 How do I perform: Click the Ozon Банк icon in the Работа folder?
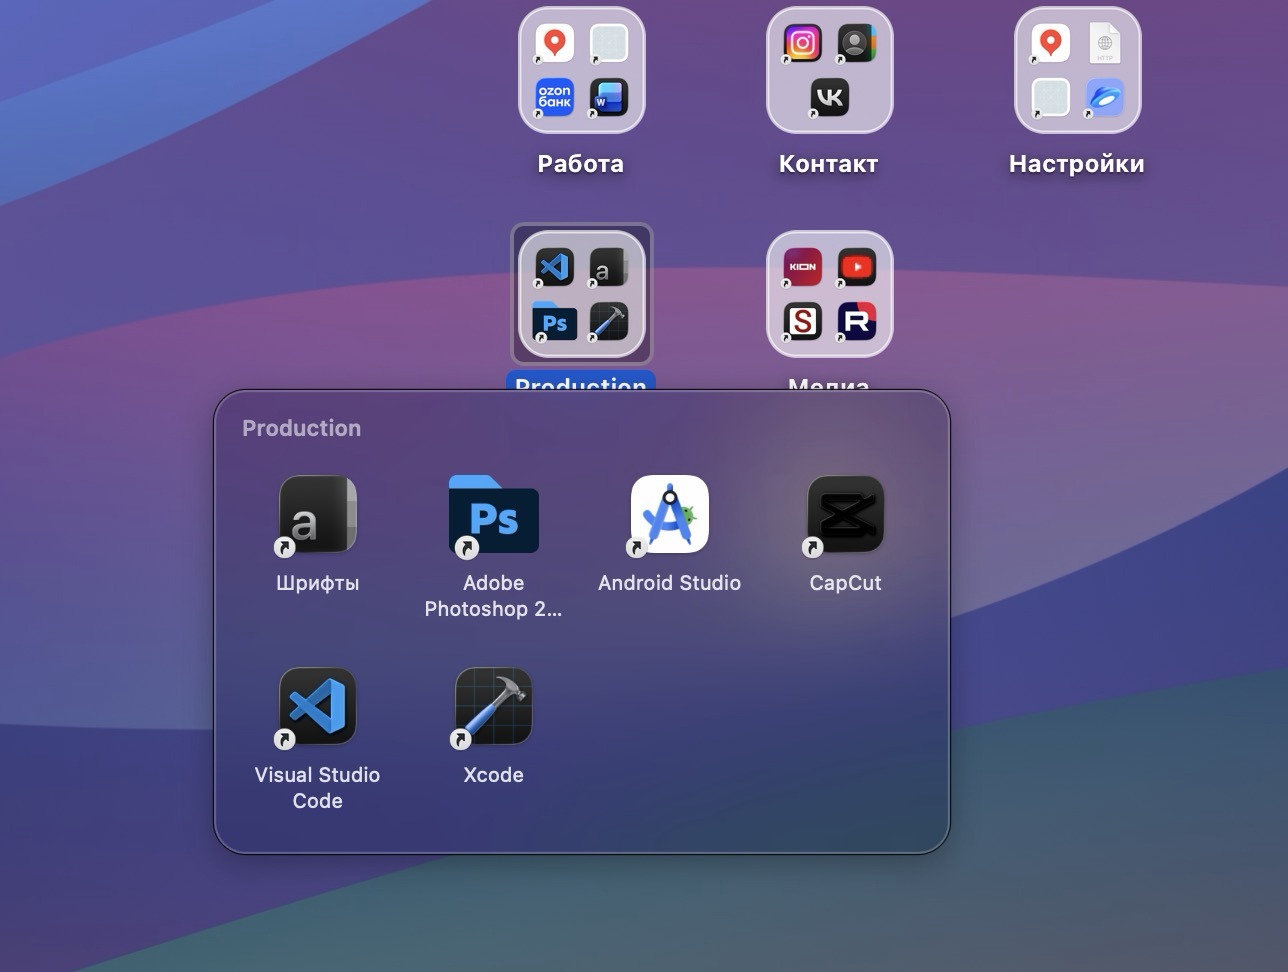pos(554,97)
